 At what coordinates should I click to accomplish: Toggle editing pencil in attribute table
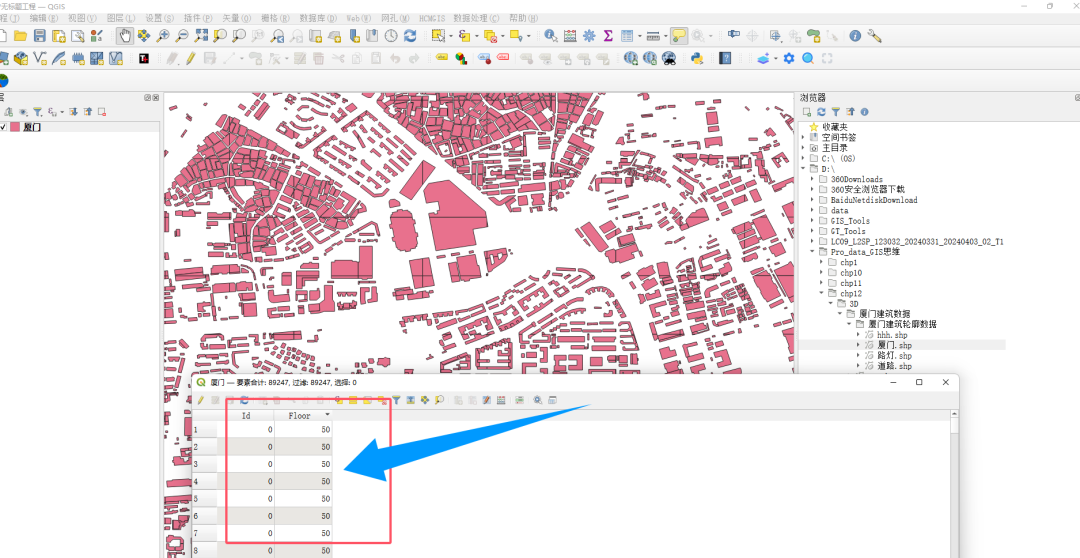tap(200, 400)
